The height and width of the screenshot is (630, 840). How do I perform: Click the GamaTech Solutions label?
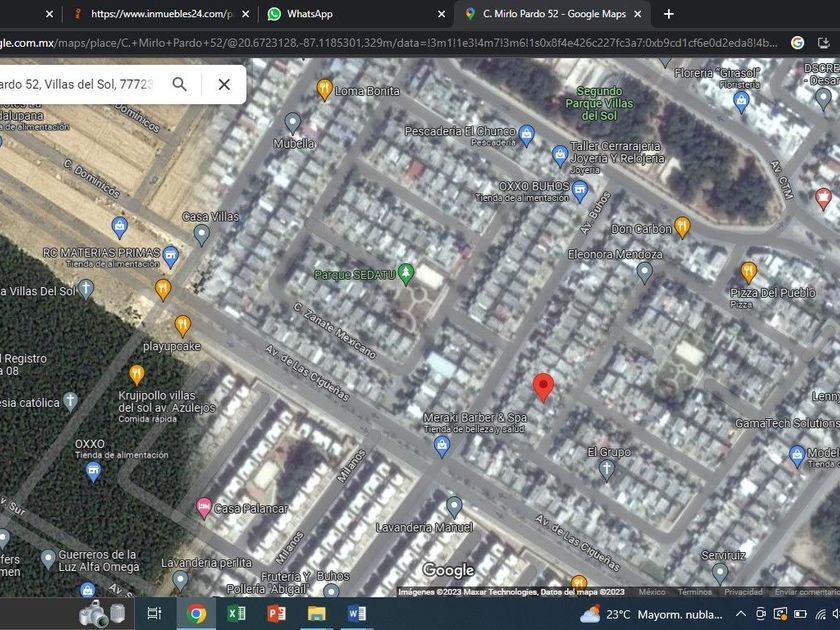point(787,423)
